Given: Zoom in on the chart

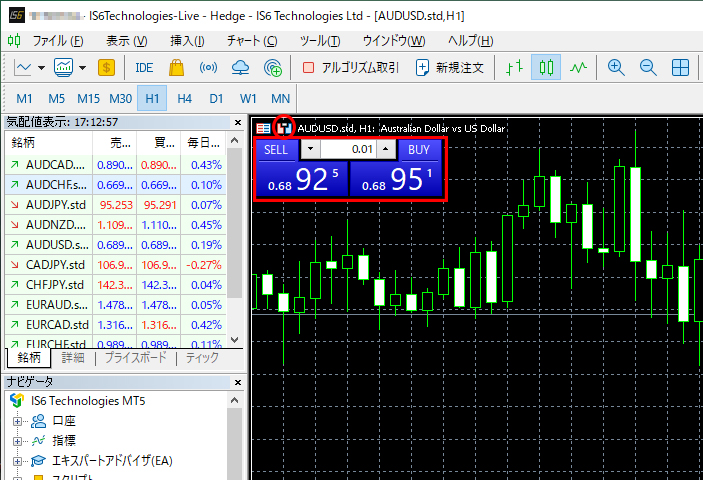Looking at the screenshot, I should click(616, 68).
